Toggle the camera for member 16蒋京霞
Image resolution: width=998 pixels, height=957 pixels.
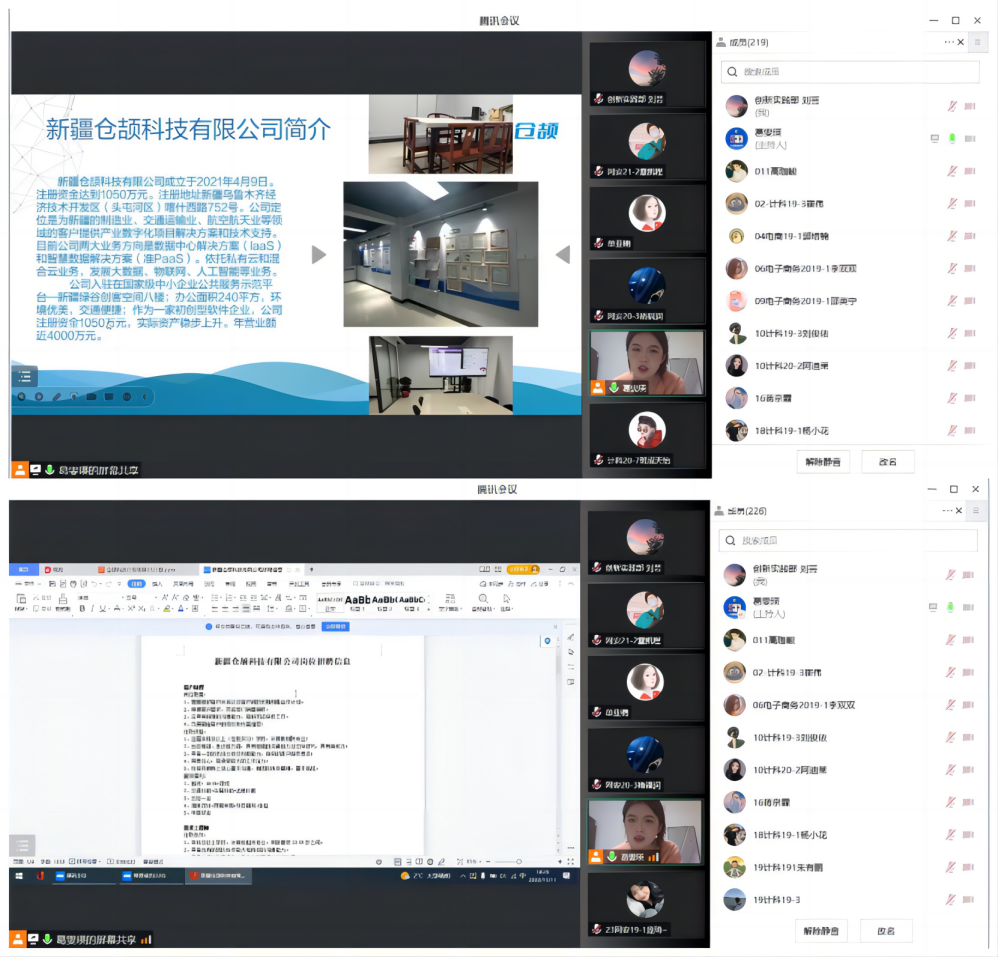click(968, 397)
